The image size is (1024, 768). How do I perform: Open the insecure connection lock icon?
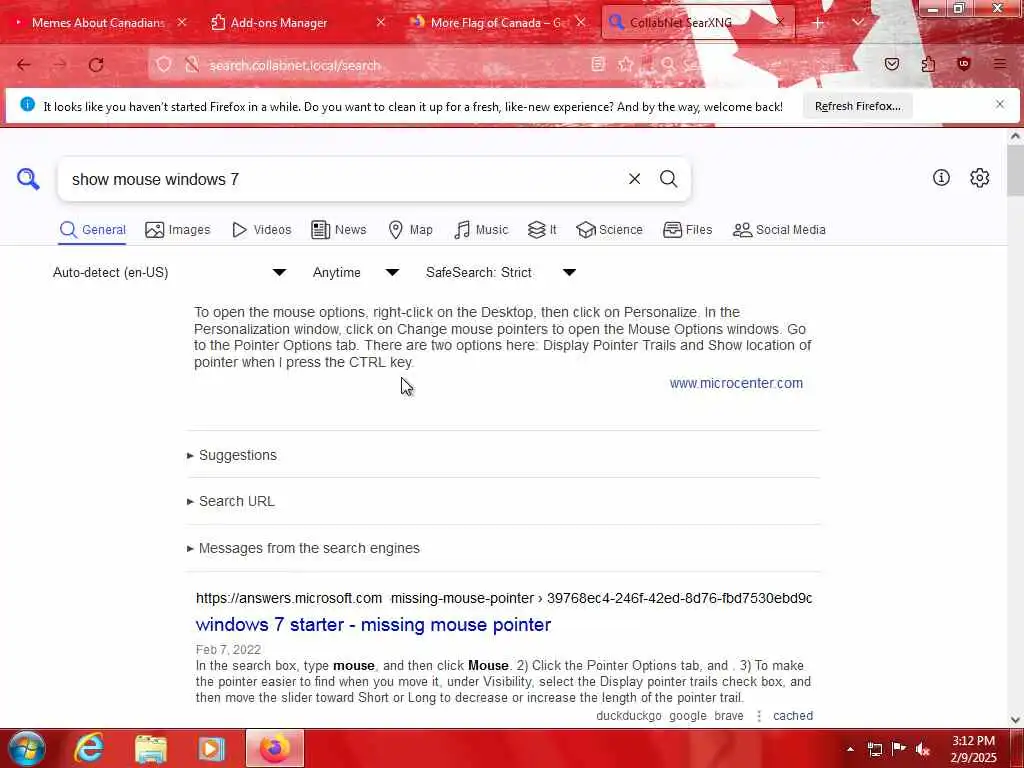click(191, 65)
